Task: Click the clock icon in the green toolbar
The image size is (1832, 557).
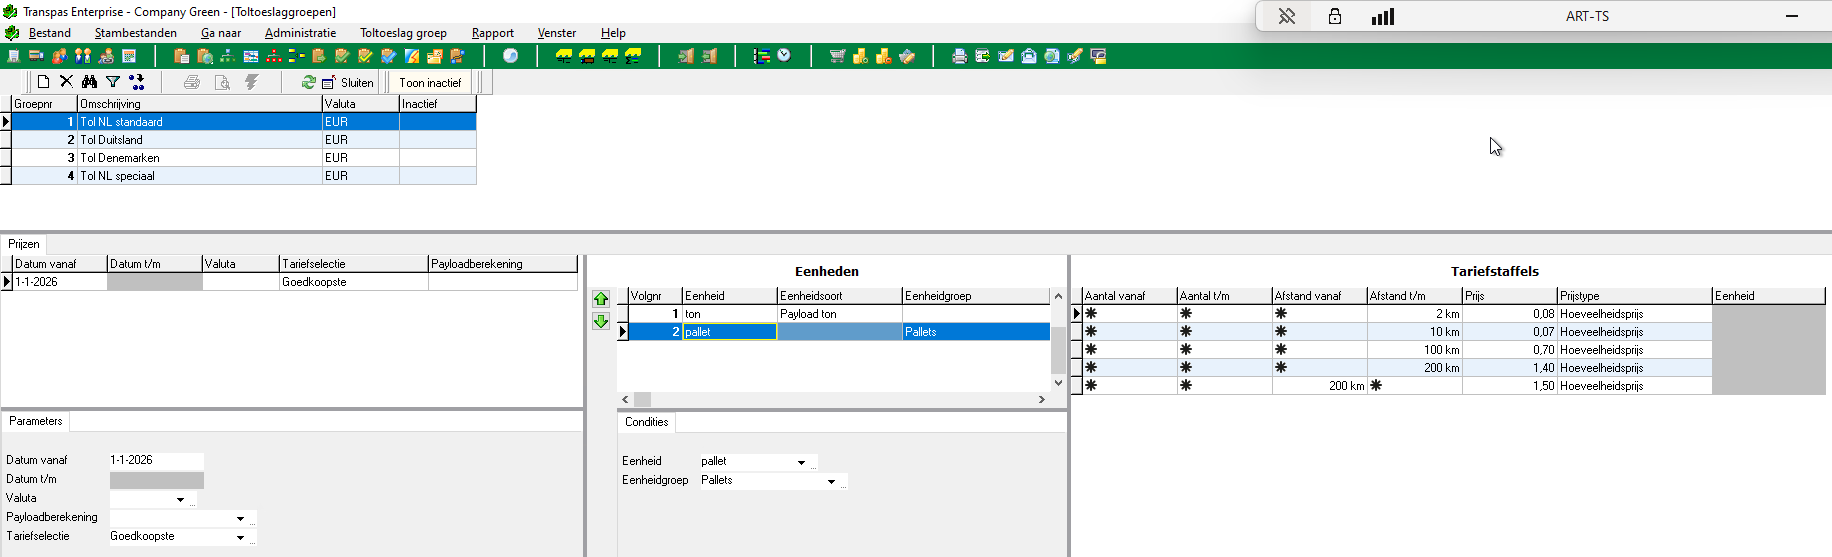Action: pyautogui.click(x=784, y=56)
